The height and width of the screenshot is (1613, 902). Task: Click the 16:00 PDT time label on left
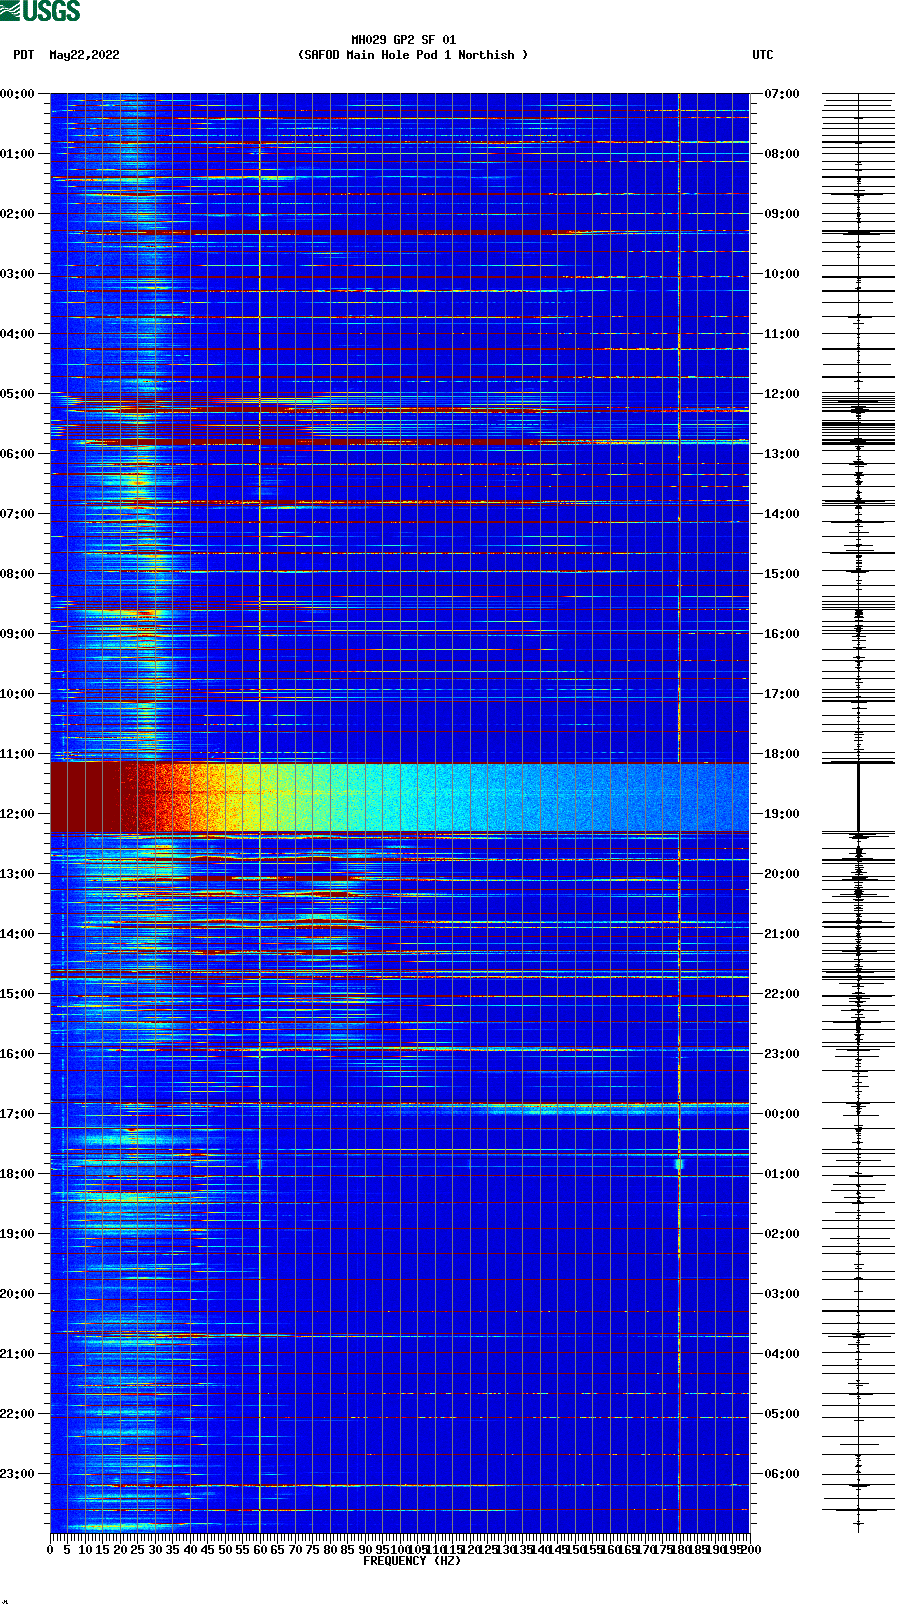click(x=18, y=1054)
